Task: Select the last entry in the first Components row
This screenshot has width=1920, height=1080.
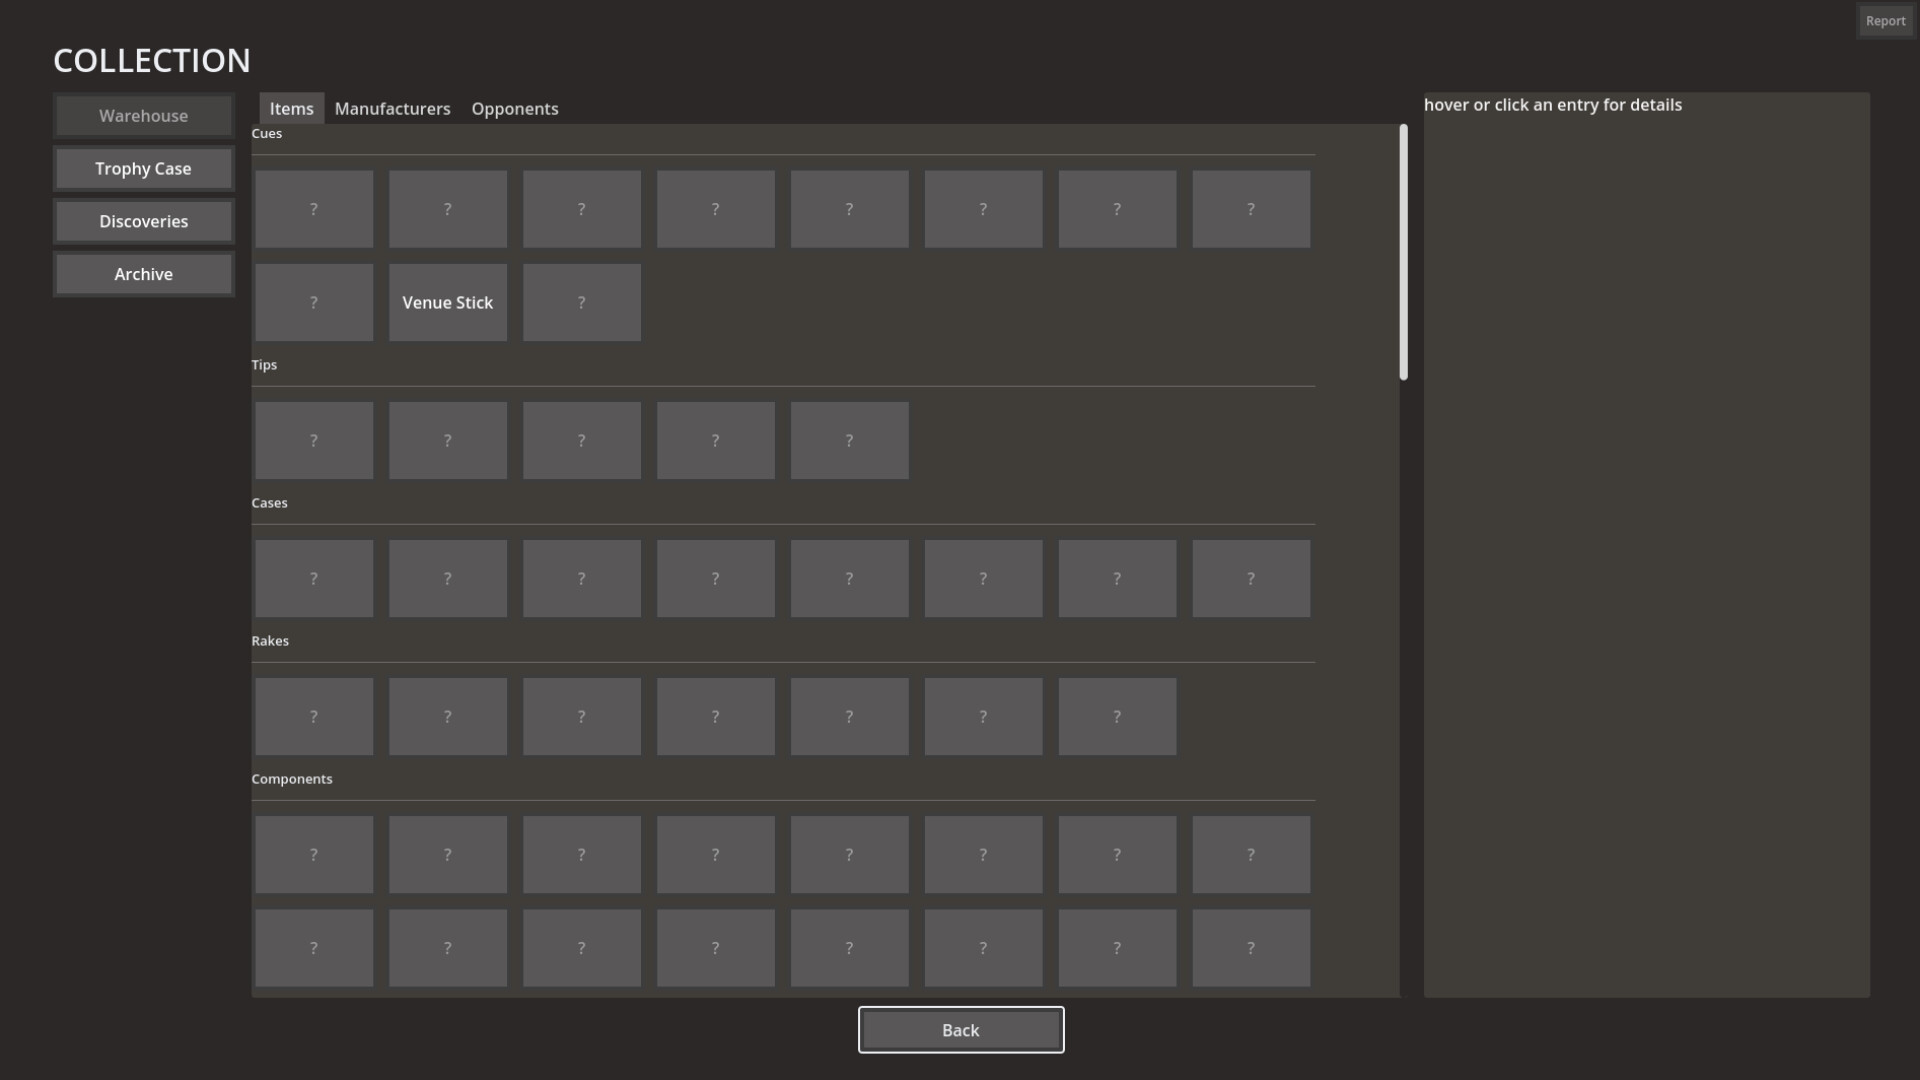Action: (x=1251, y=855)
